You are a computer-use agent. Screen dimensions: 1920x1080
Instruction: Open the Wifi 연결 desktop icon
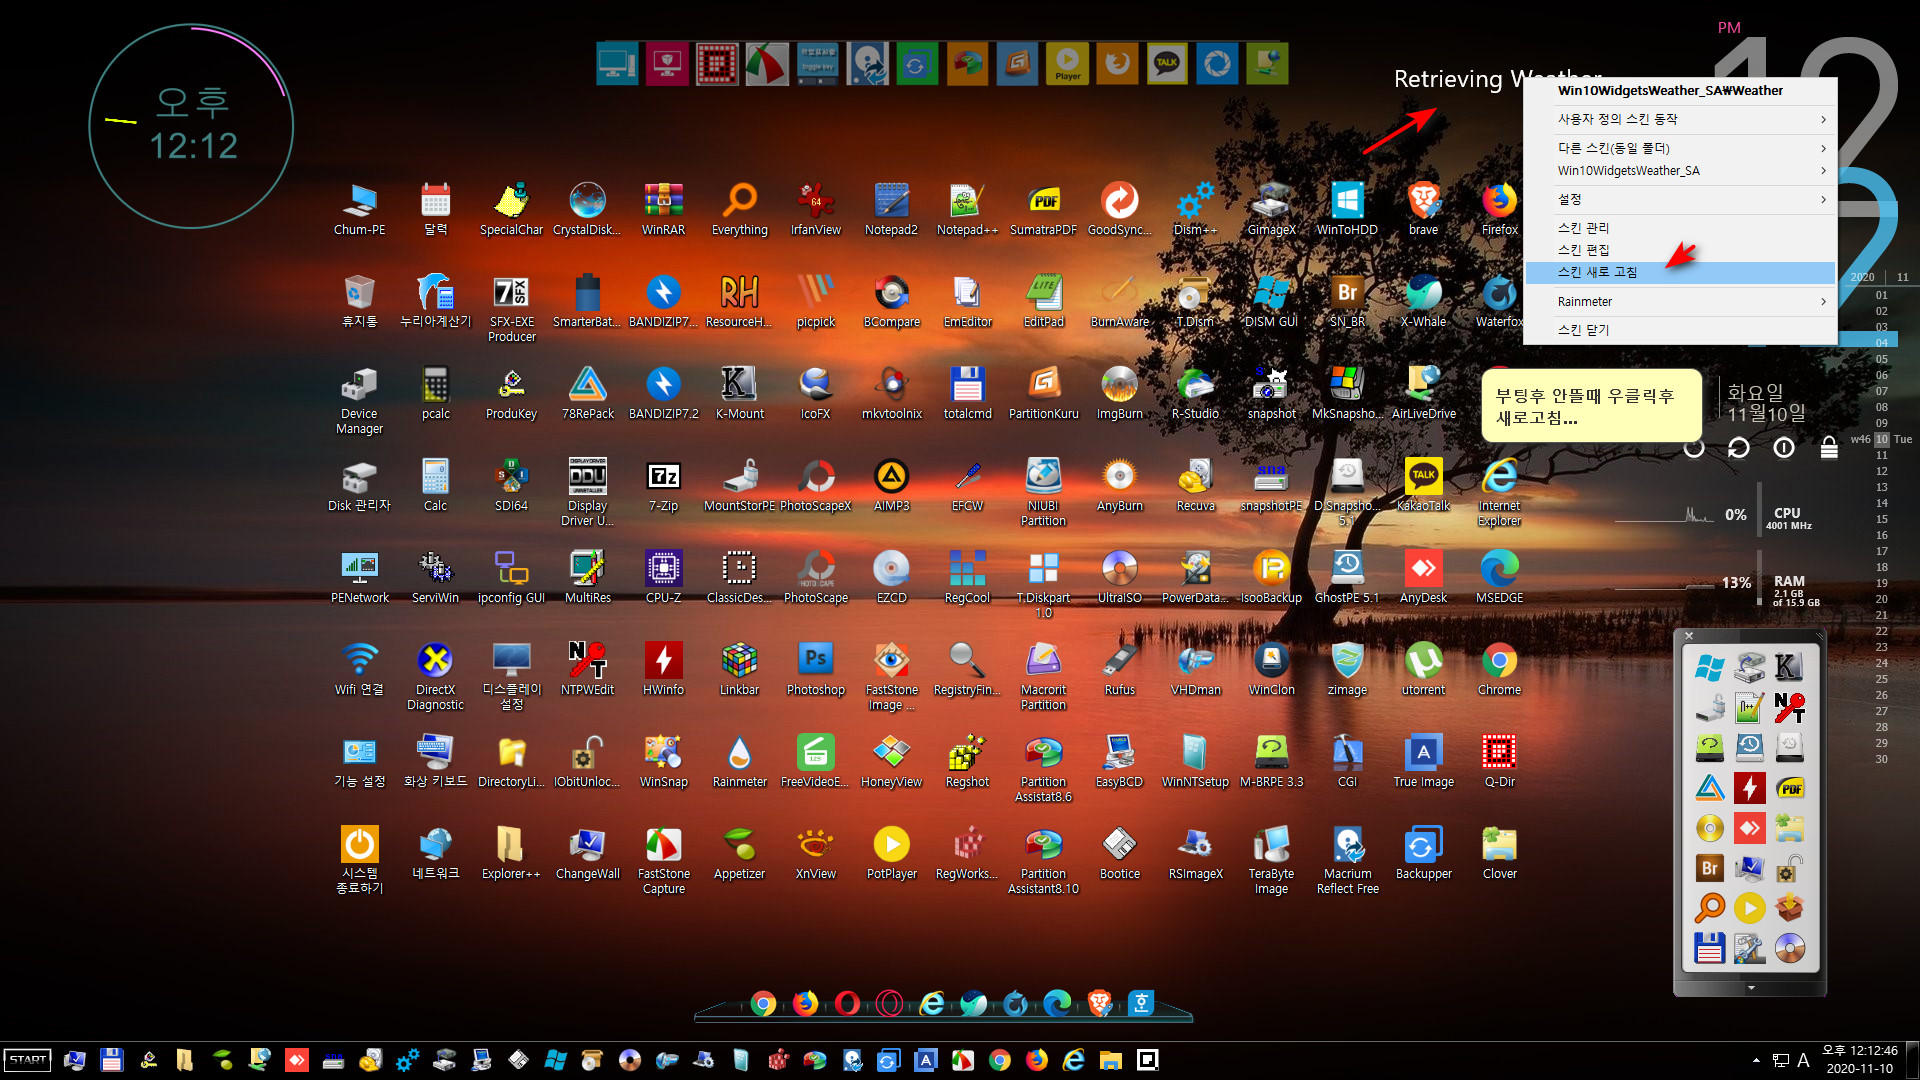[x=359, y=669]
